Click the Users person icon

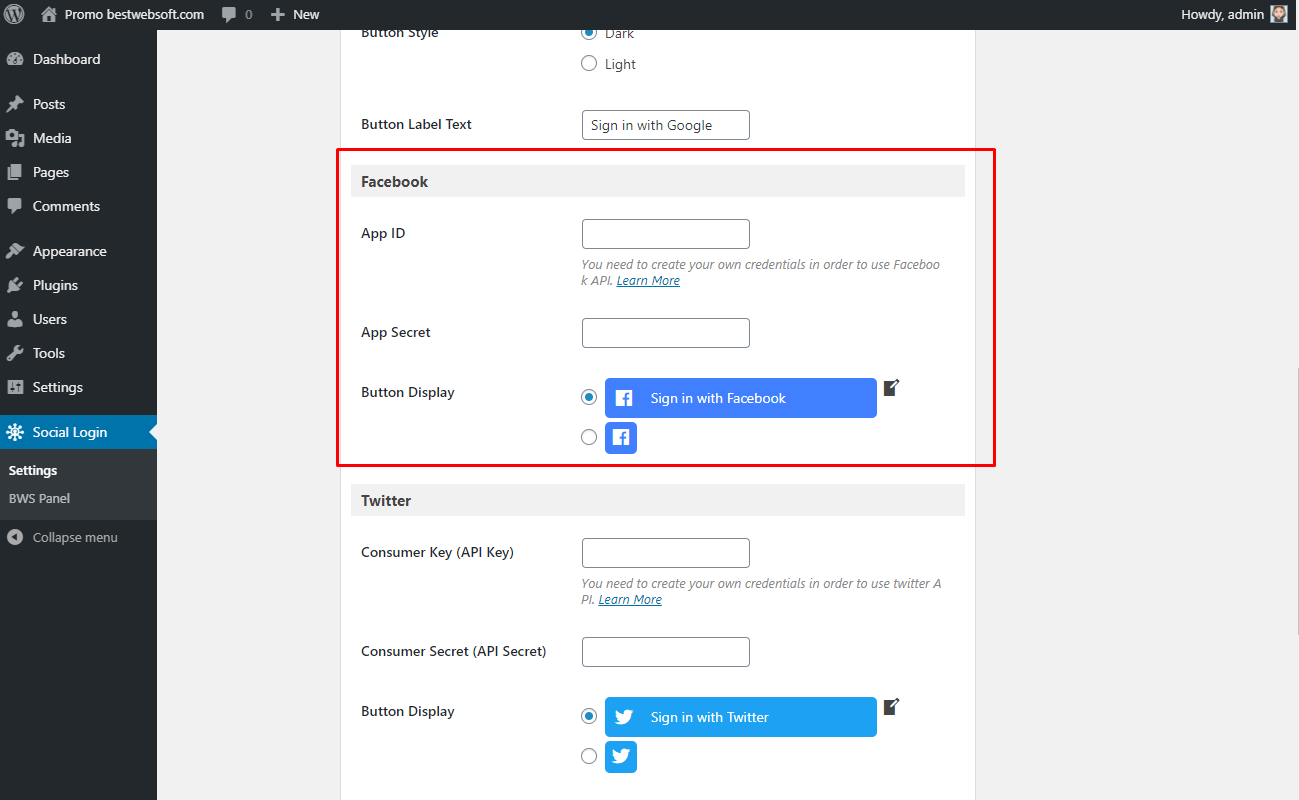click(15, 319)
